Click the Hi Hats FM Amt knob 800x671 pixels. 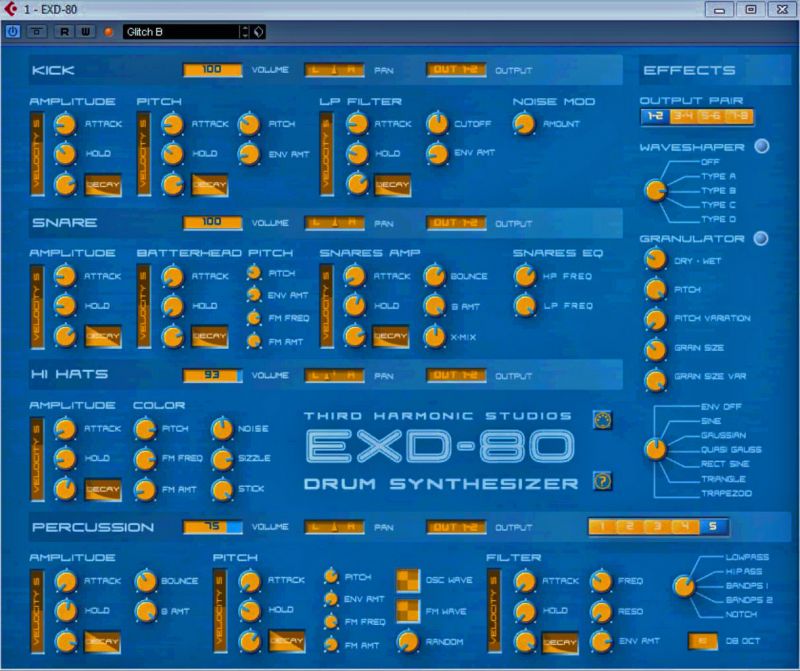click(x=145, y=490)
